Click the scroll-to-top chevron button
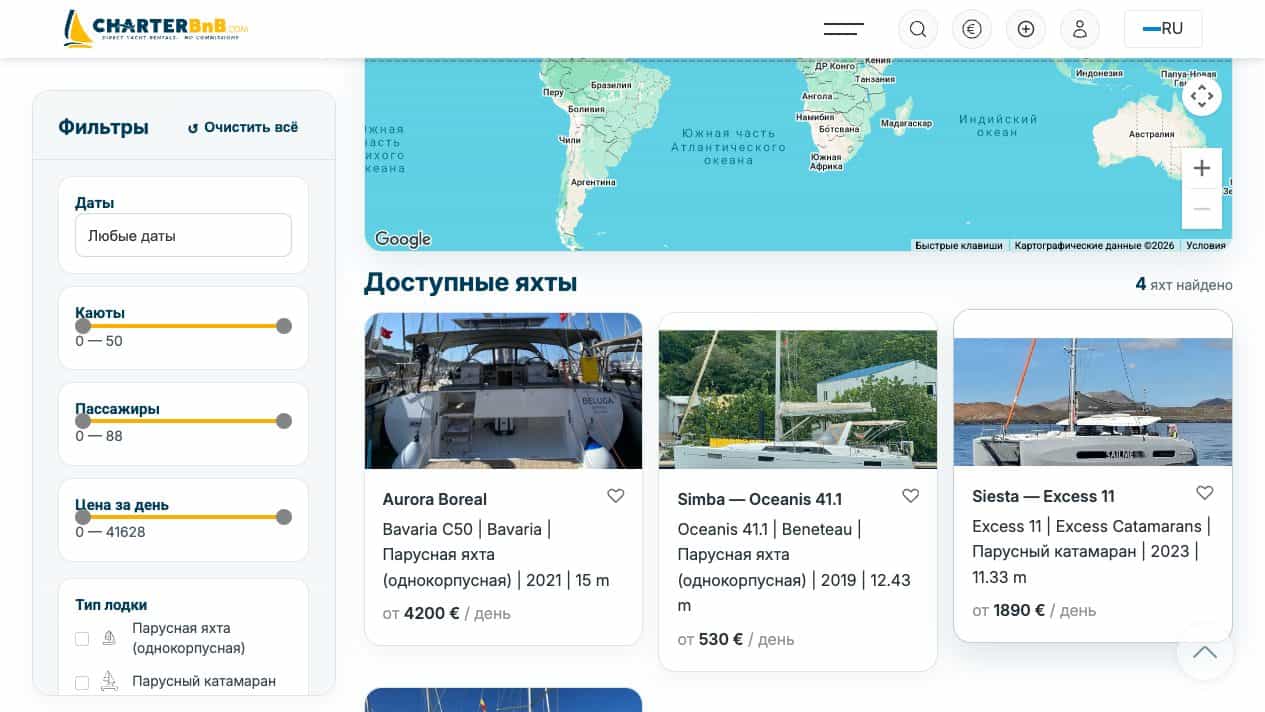 pyautogui.click(x=1205, y=652)
